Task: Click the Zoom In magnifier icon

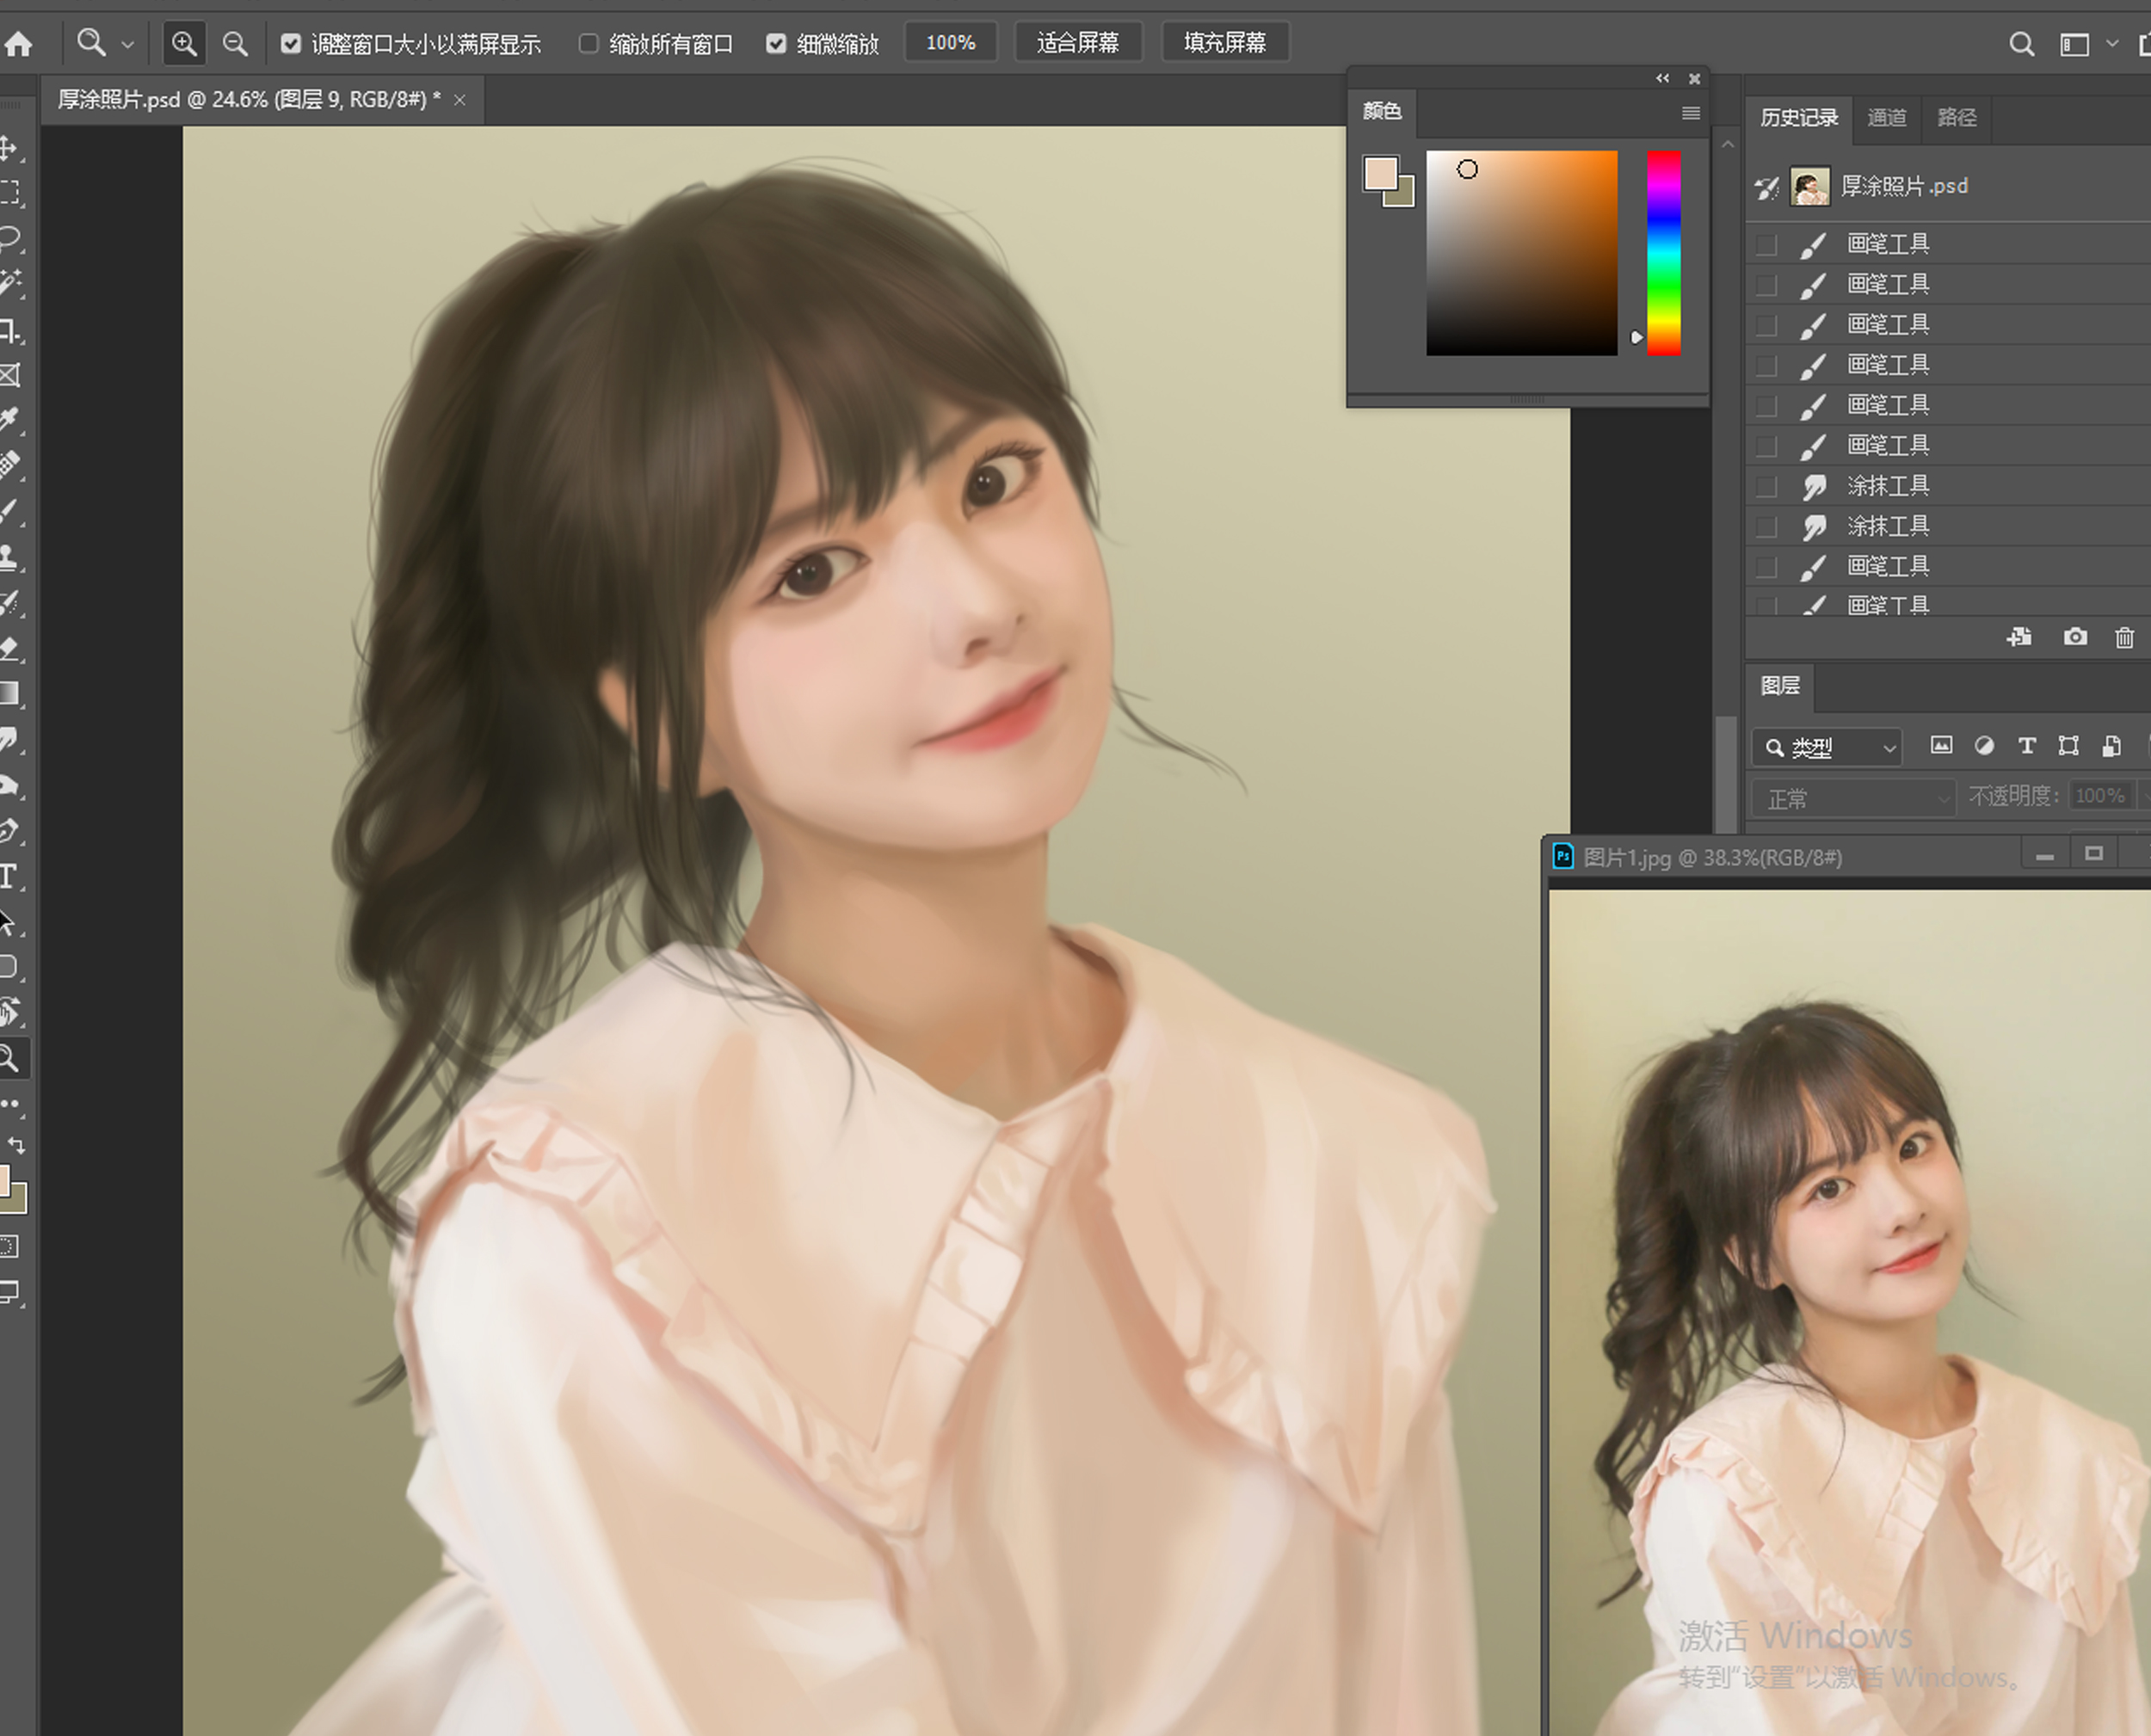Action: tap(184, 43)
